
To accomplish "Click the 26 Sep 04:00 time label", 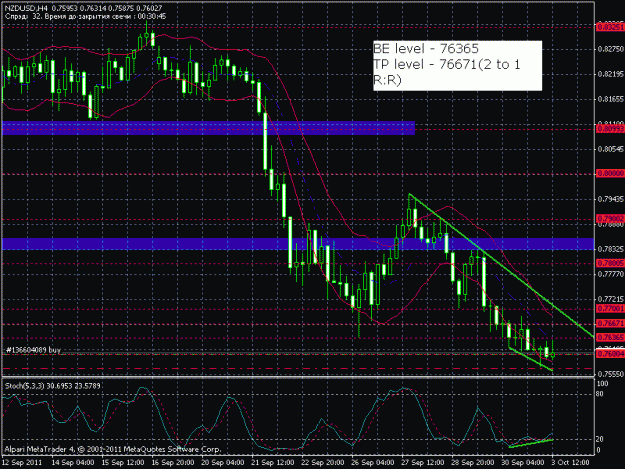I will 373,462.
